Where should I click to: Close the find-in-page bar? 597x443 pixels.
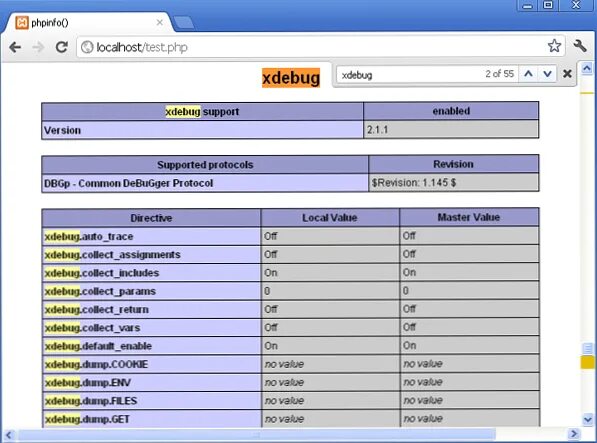(x=567, y=73)
